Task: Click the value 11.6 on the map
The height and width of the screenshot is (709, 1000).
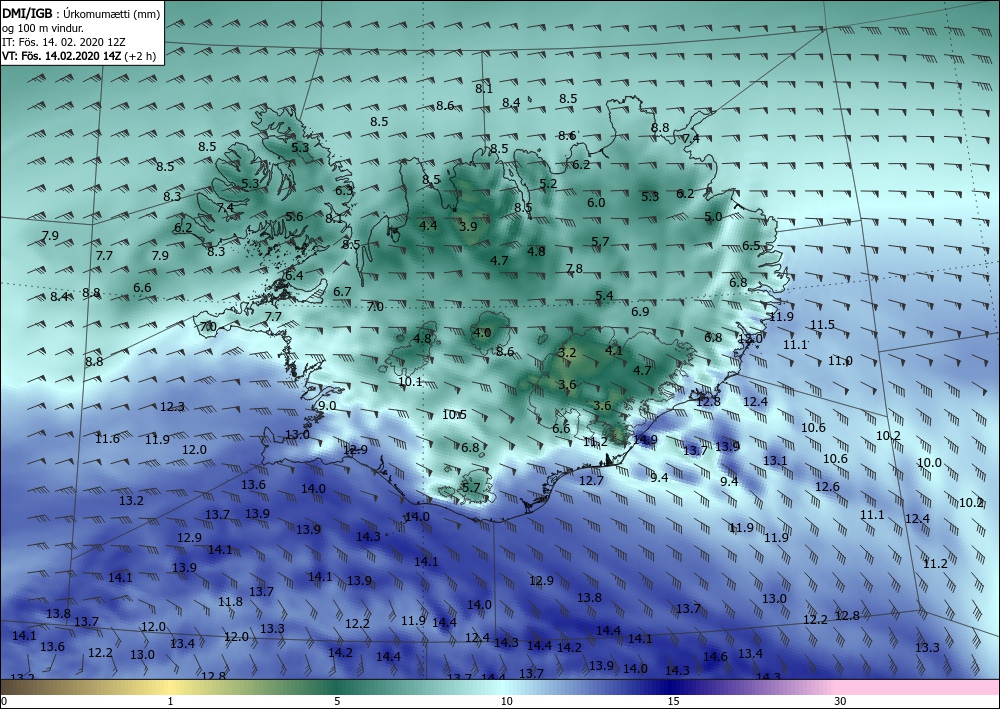Action: (x=107, y=439)
